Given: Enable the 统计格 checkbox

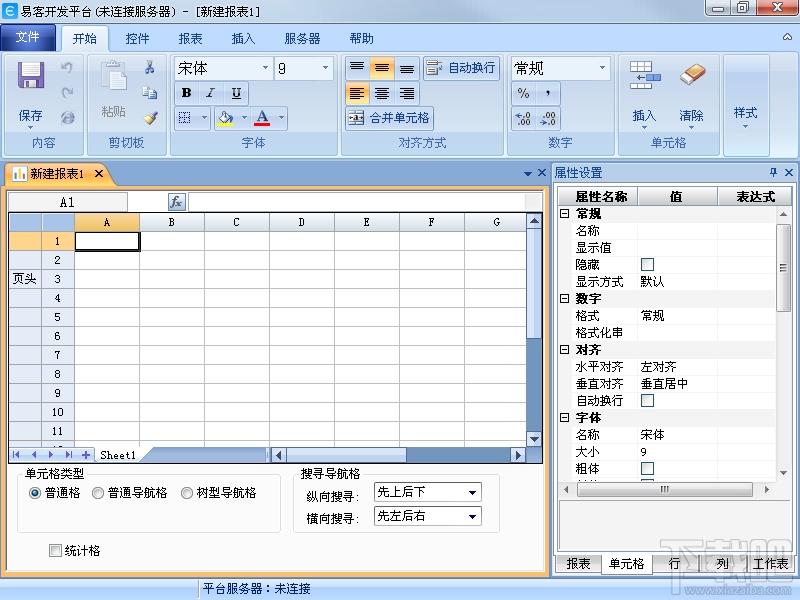Looking at the screenshot, I should pyautogui.click(x=55, y=551).
